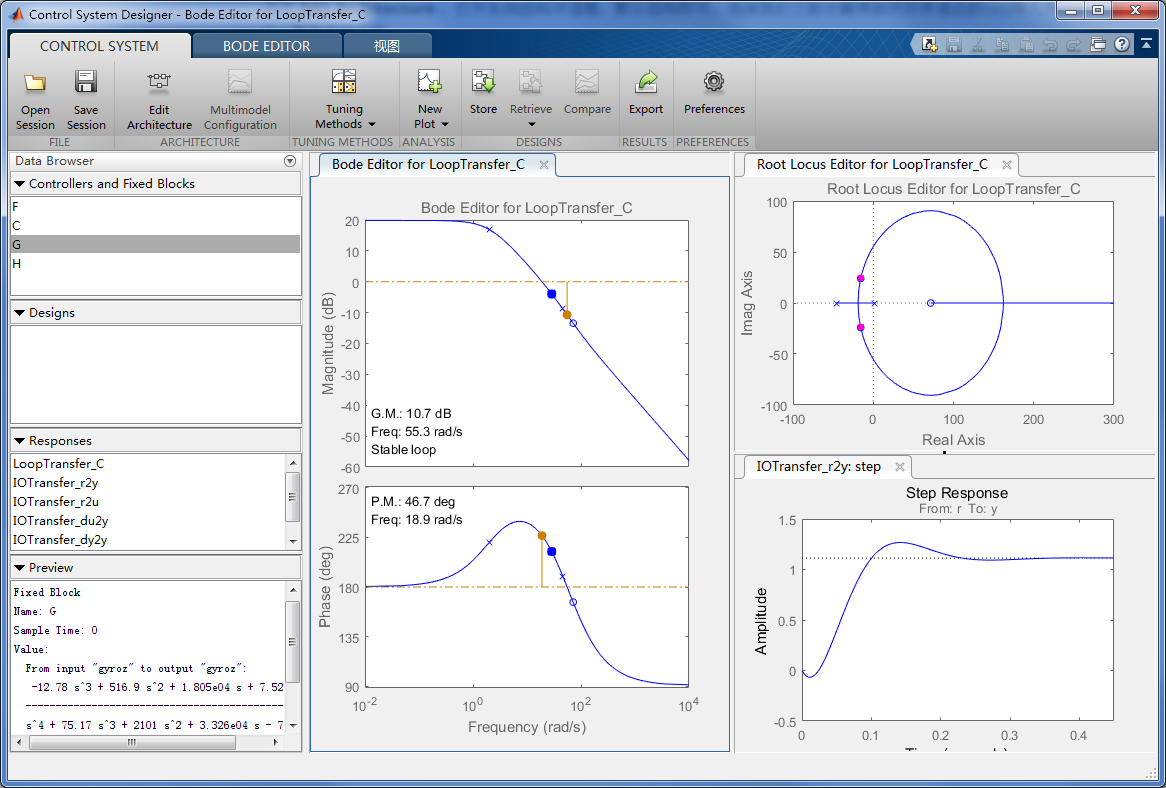Export the design with green arrow icon

645,82
